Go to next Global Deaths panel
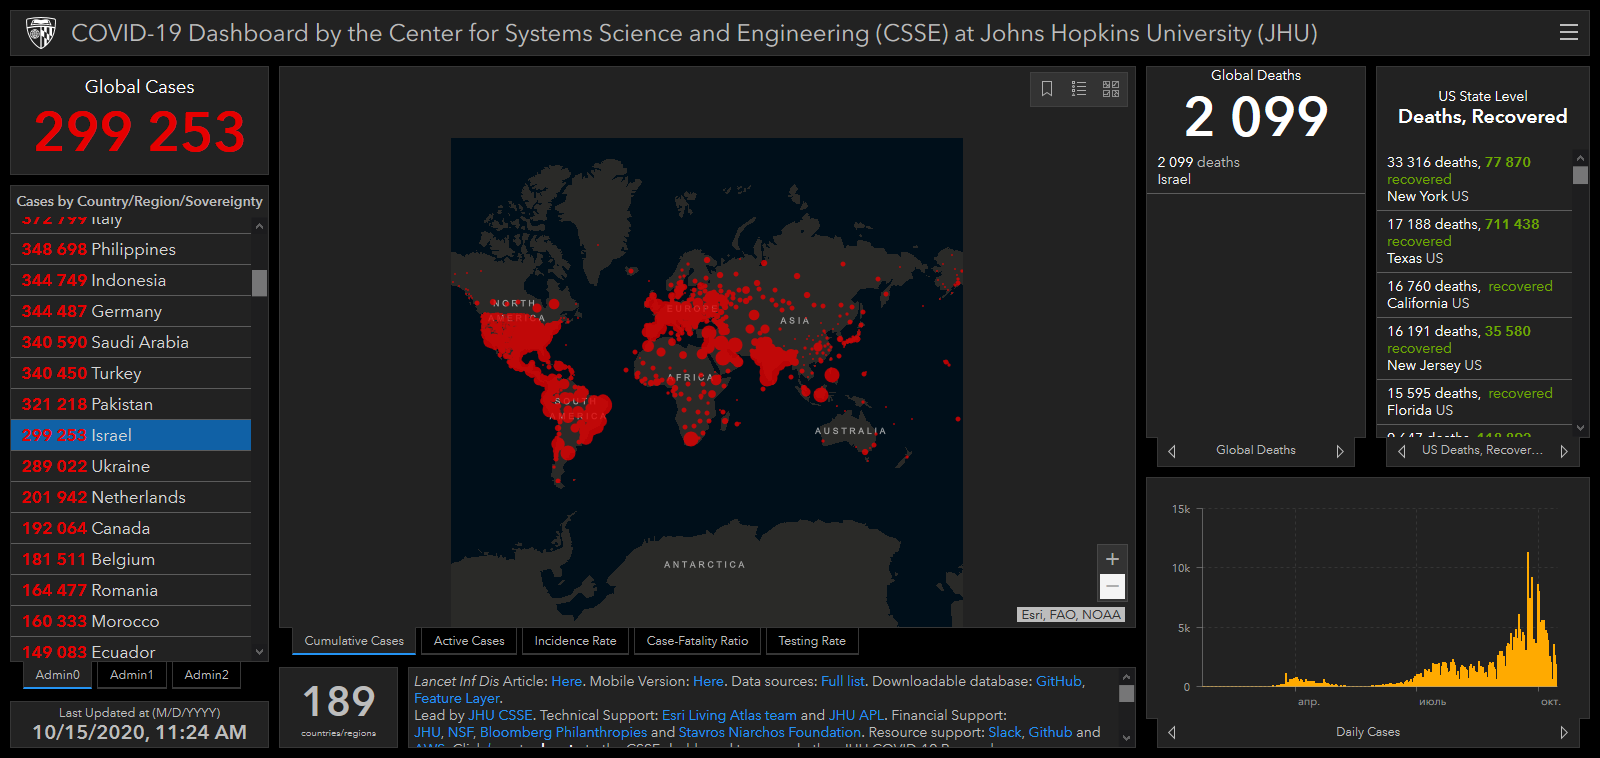The image size is (1600, 758). click(x=1340, y=451)
